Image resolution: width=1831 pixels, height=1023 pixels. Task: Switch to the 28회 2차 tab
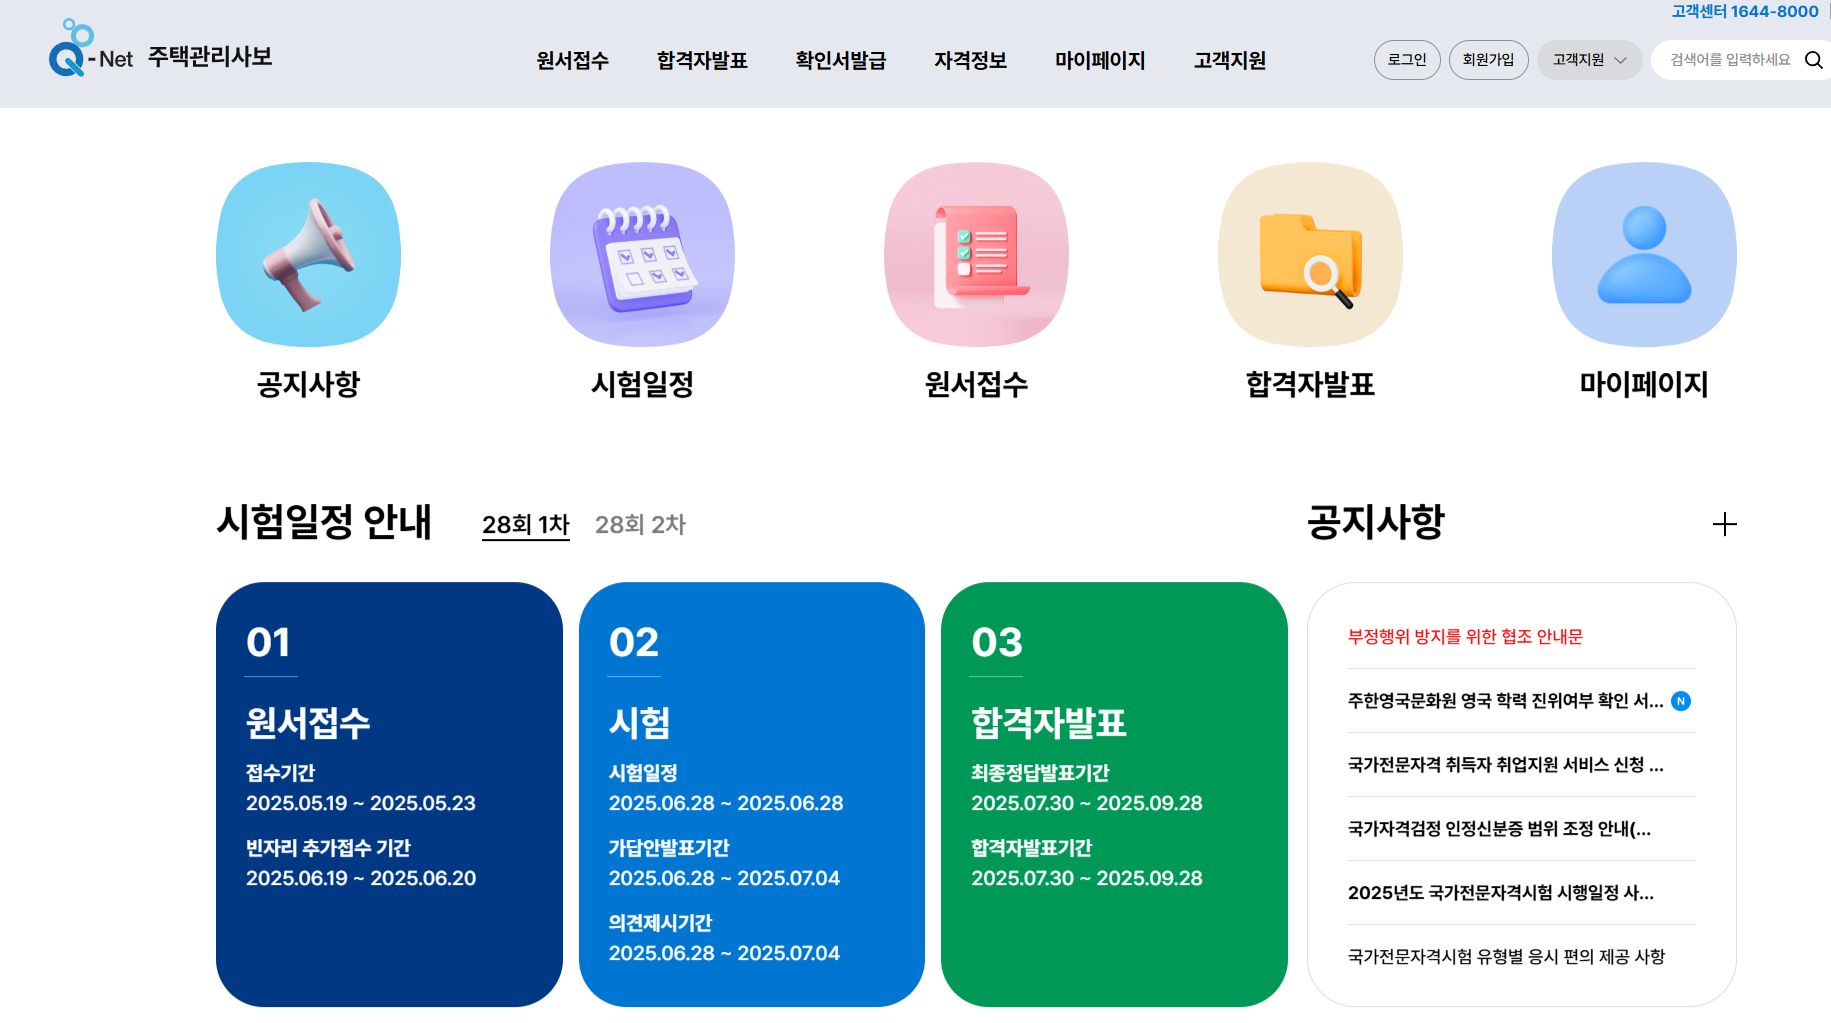(x=640, y=525)
